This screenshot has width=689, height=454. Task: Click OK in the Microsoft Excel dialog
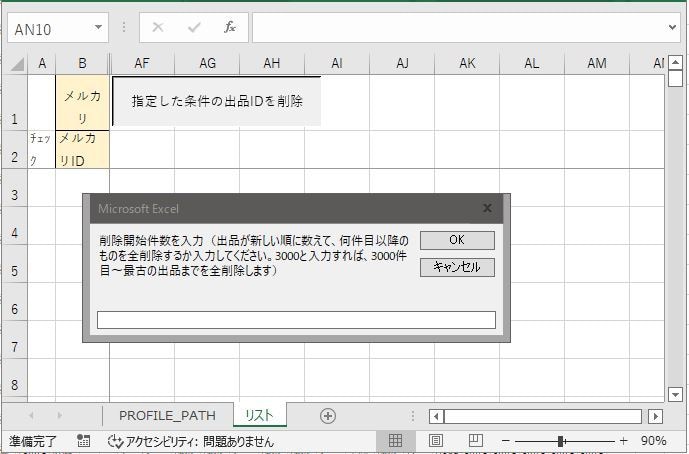tap(457, 240)
